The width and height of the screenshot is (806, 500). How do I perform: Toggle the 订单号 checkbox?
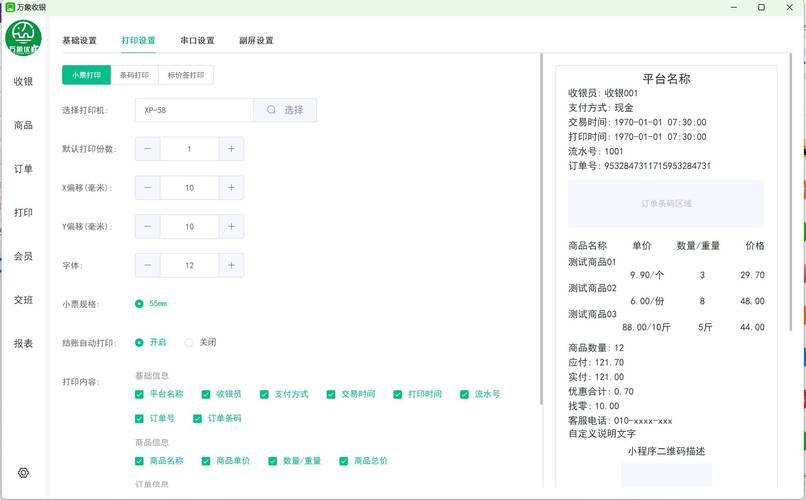coord(139,418)
